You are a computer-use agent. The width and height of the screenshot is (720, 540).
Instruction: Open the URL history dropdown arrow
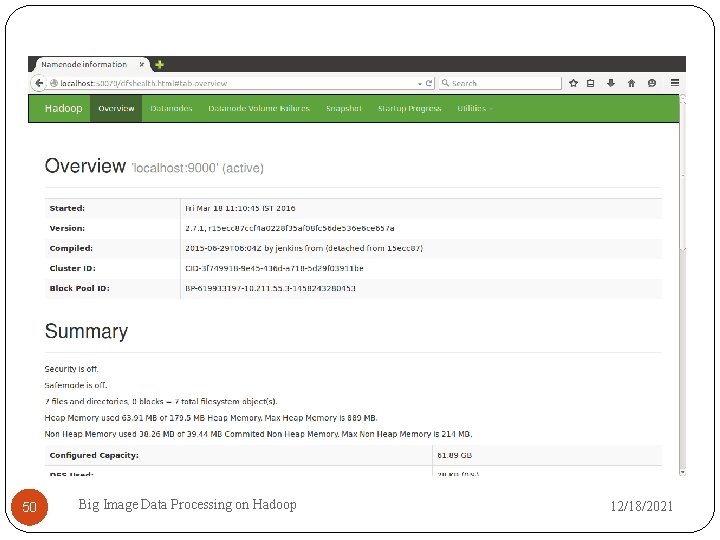(420, 84)
